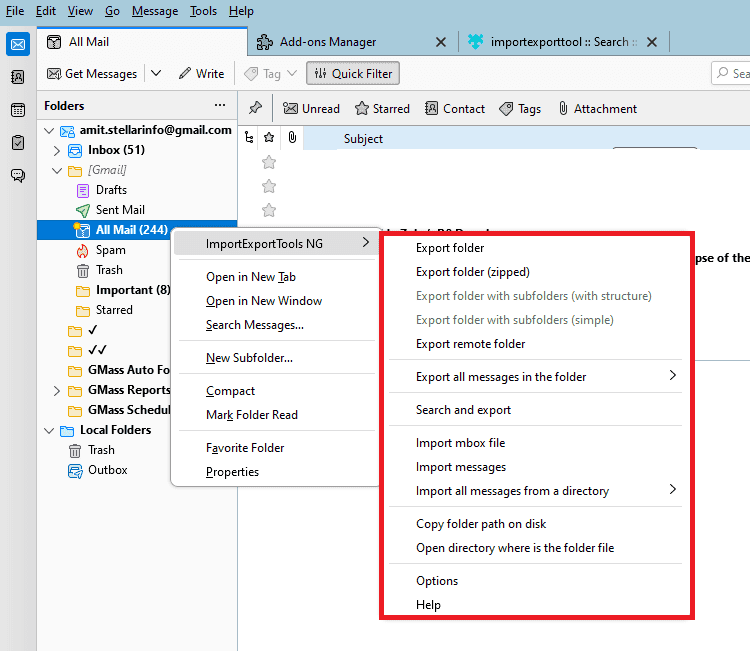The height and width of the screenshot is (651, 750).
Task: Collapse the Local Folders tree
Action: (49, 430)
